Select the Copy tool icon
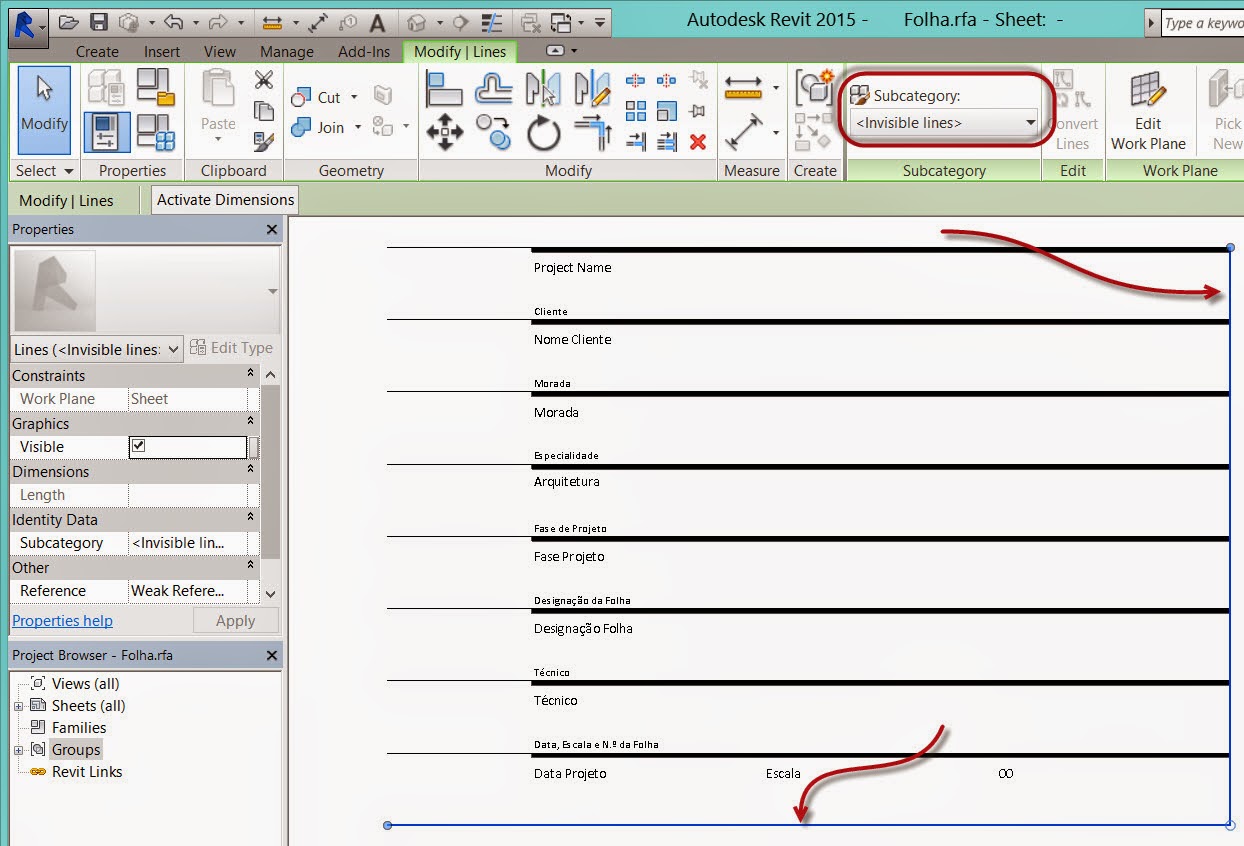Screen dimensions: 1244x846 pos(494,131)
